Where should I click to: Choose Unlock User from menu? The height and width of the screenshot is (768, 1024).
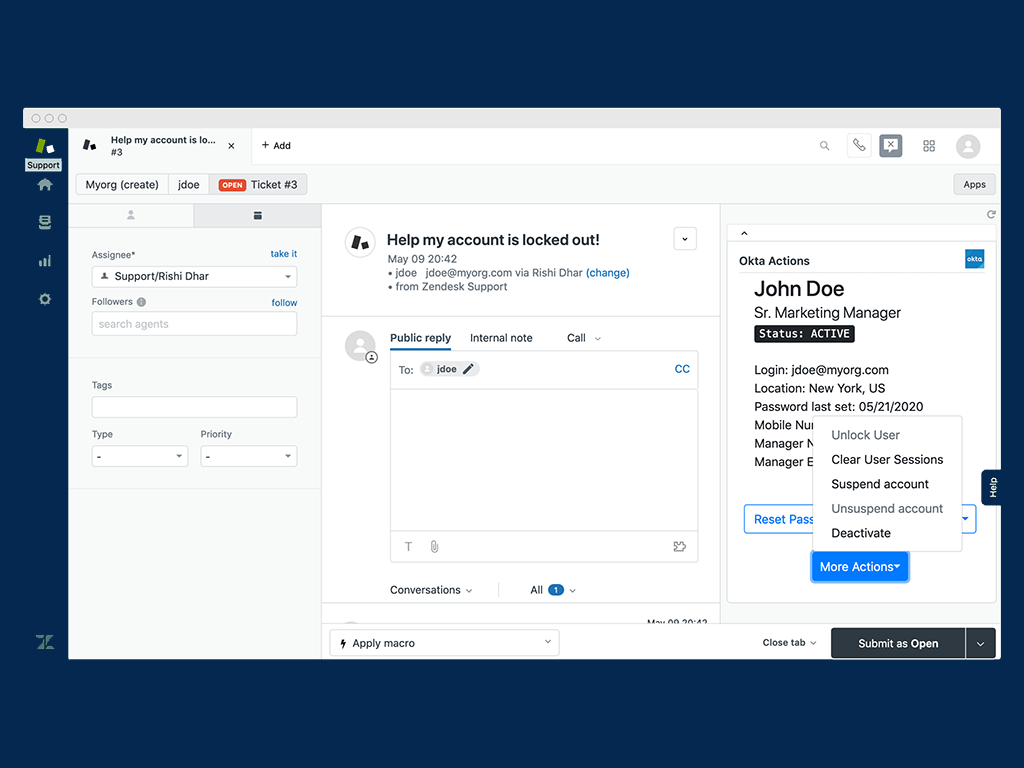click(865, 435)
